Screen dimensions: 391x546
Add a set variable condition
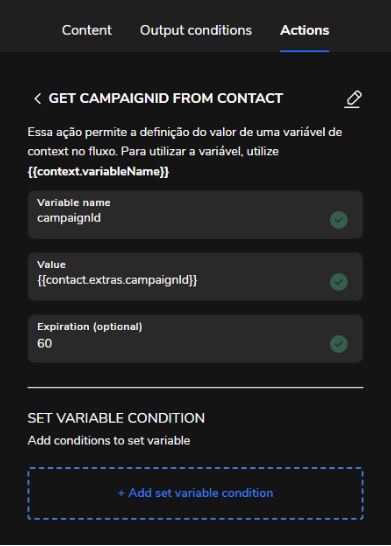click(x=195, y=493)
